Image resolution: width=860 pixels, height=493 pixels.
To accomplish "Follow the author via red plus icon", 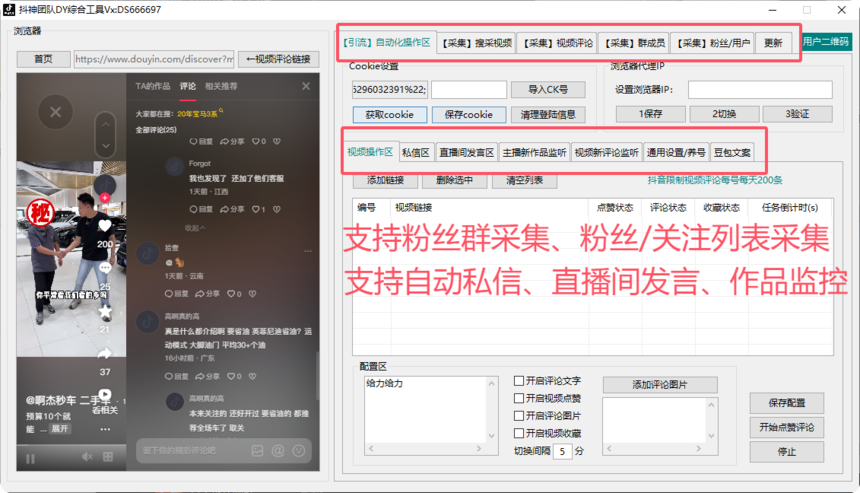I will 104,197.
